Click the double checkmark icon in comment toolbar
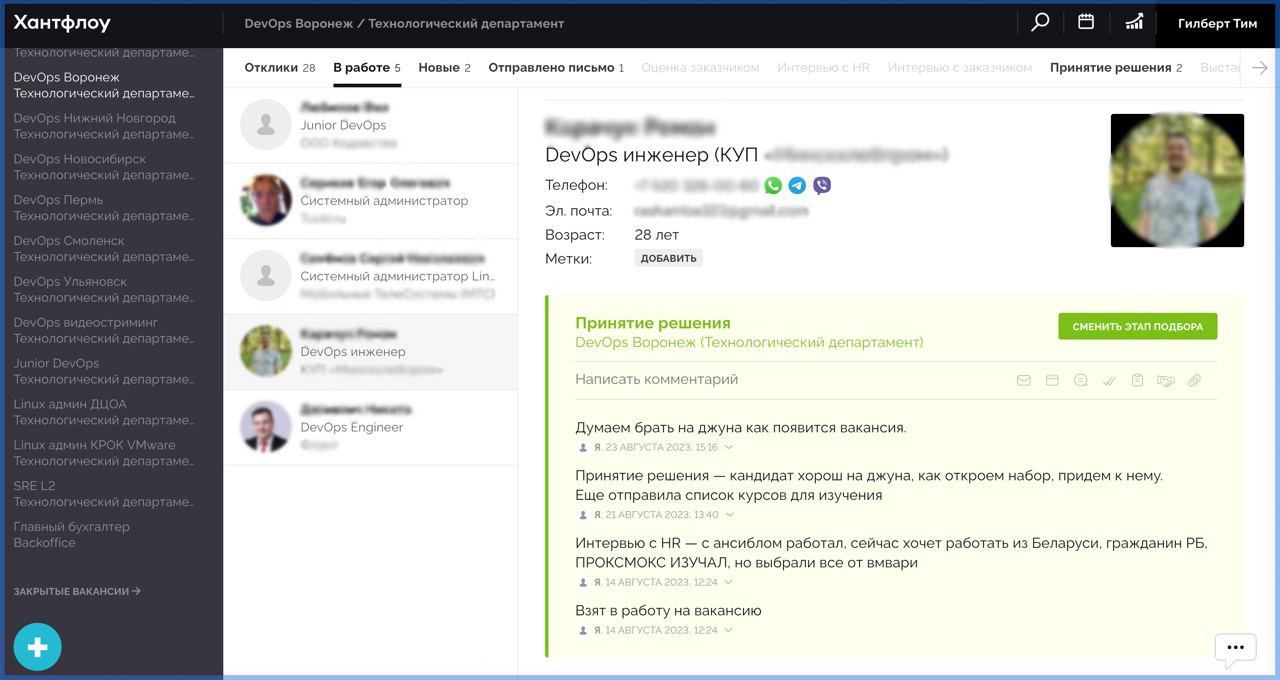The image size is (1280, 680). point(1109,380)
